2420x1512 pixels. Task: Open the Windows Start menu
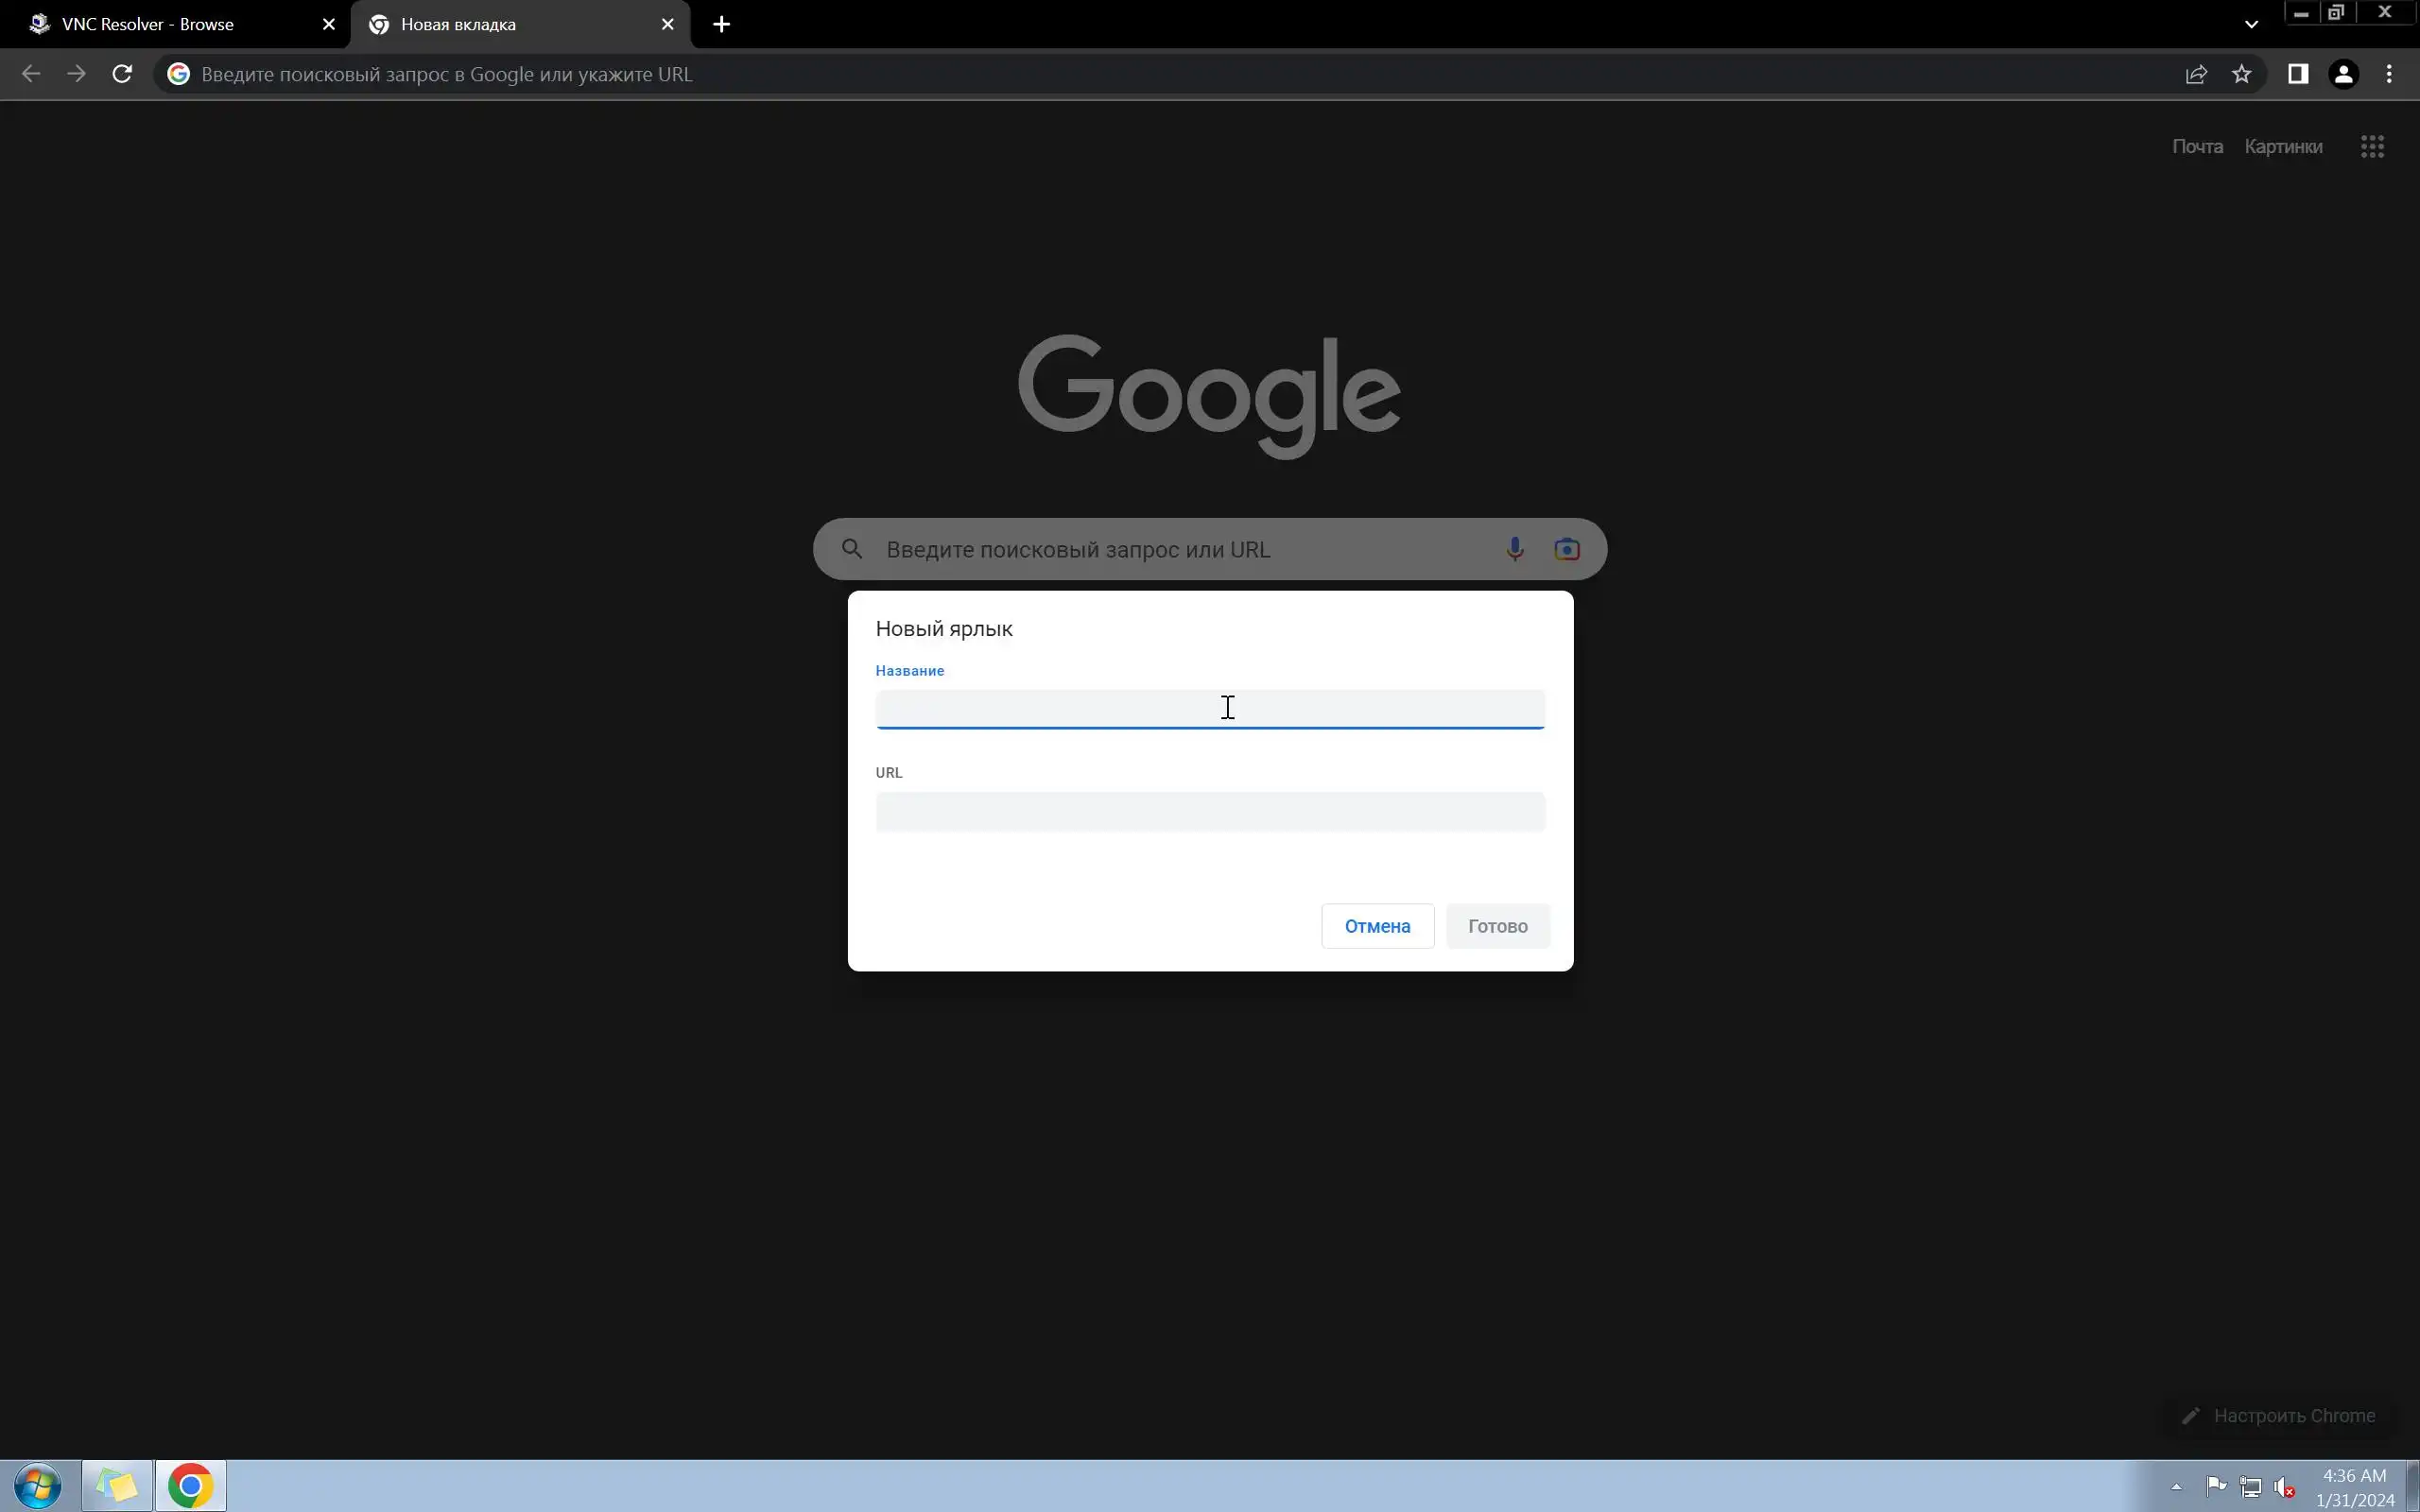click(38, 1485)
